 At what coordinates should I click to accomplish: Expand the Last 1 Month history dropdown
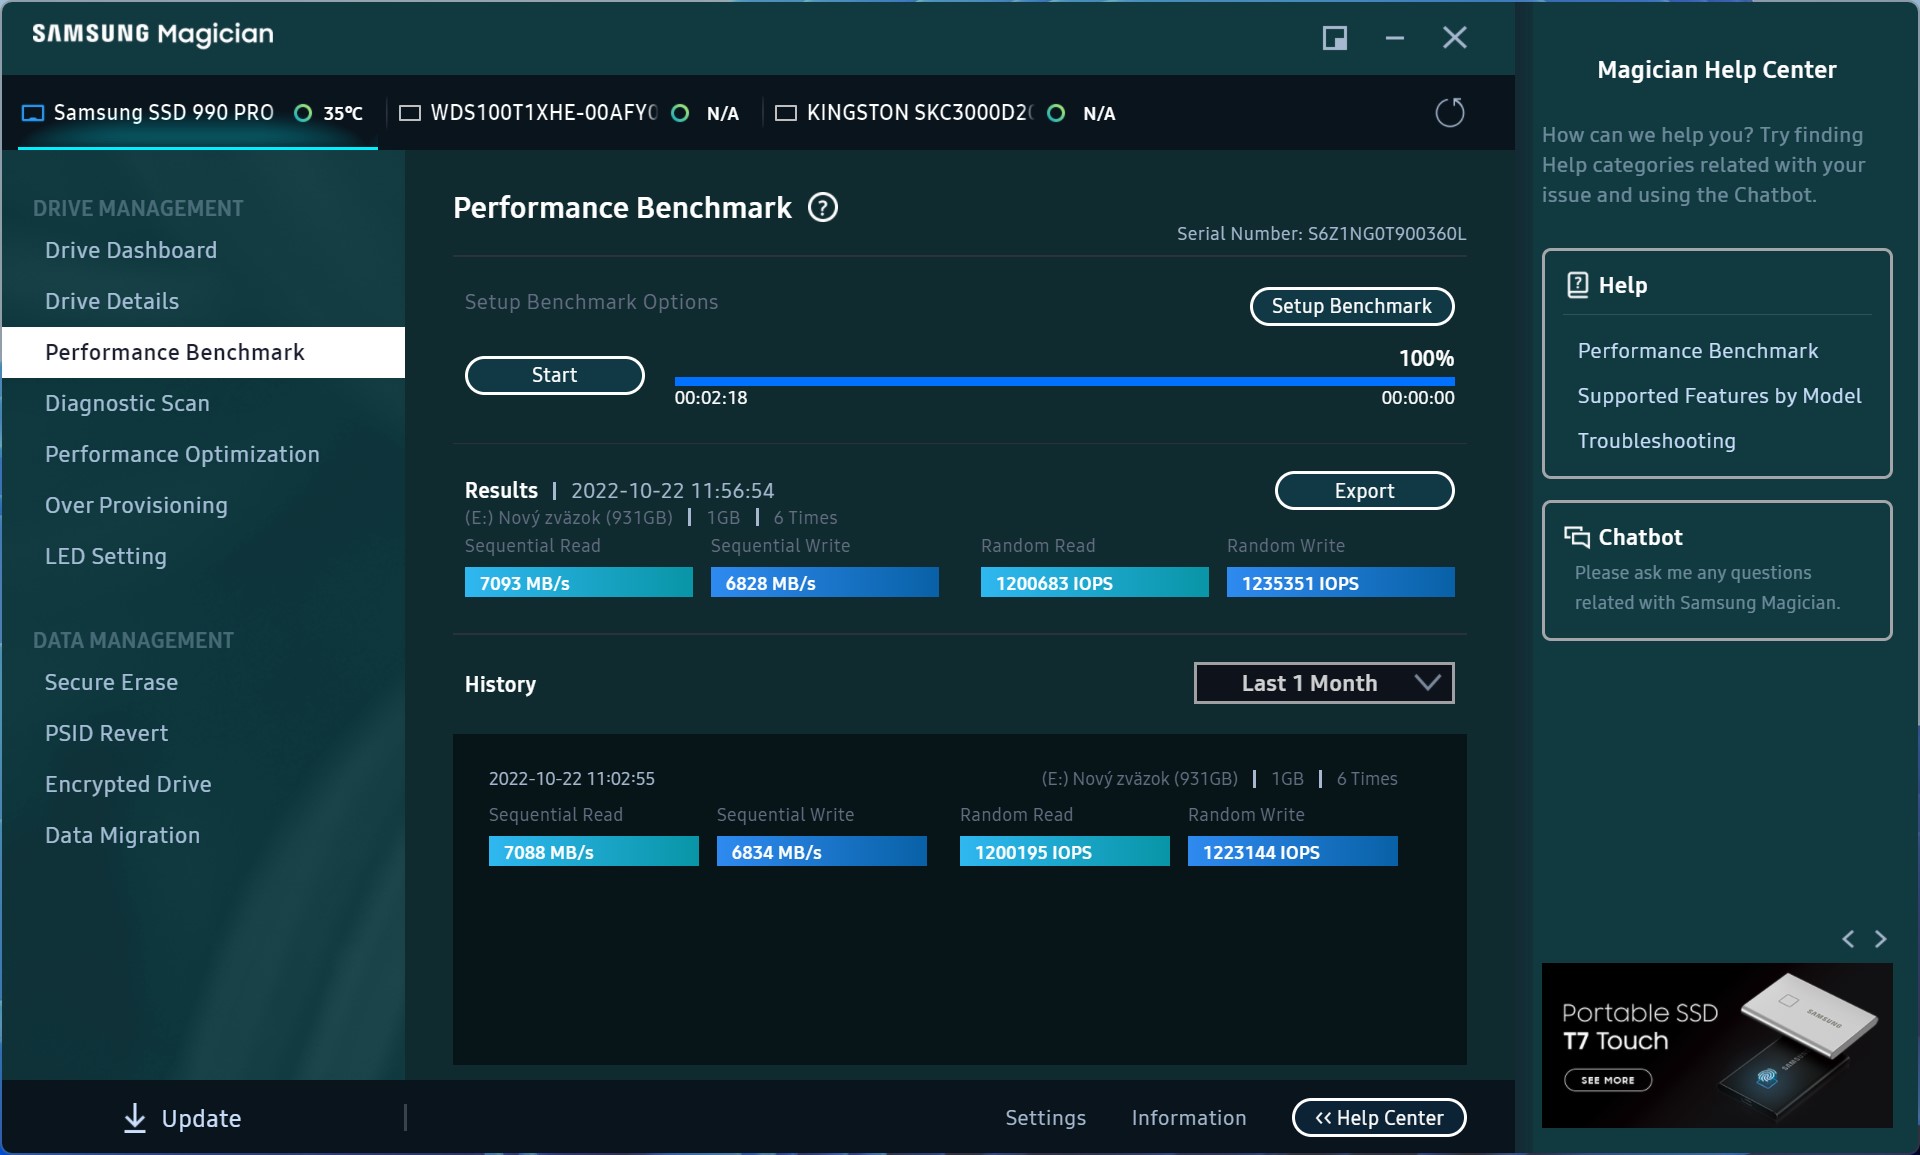[1323, 683]
